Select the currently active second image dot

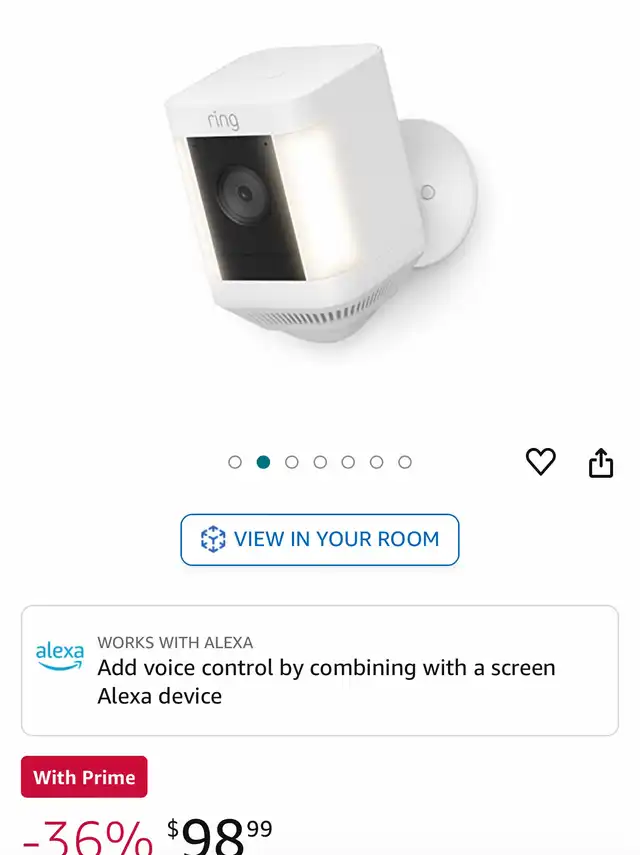click(263, 462)
